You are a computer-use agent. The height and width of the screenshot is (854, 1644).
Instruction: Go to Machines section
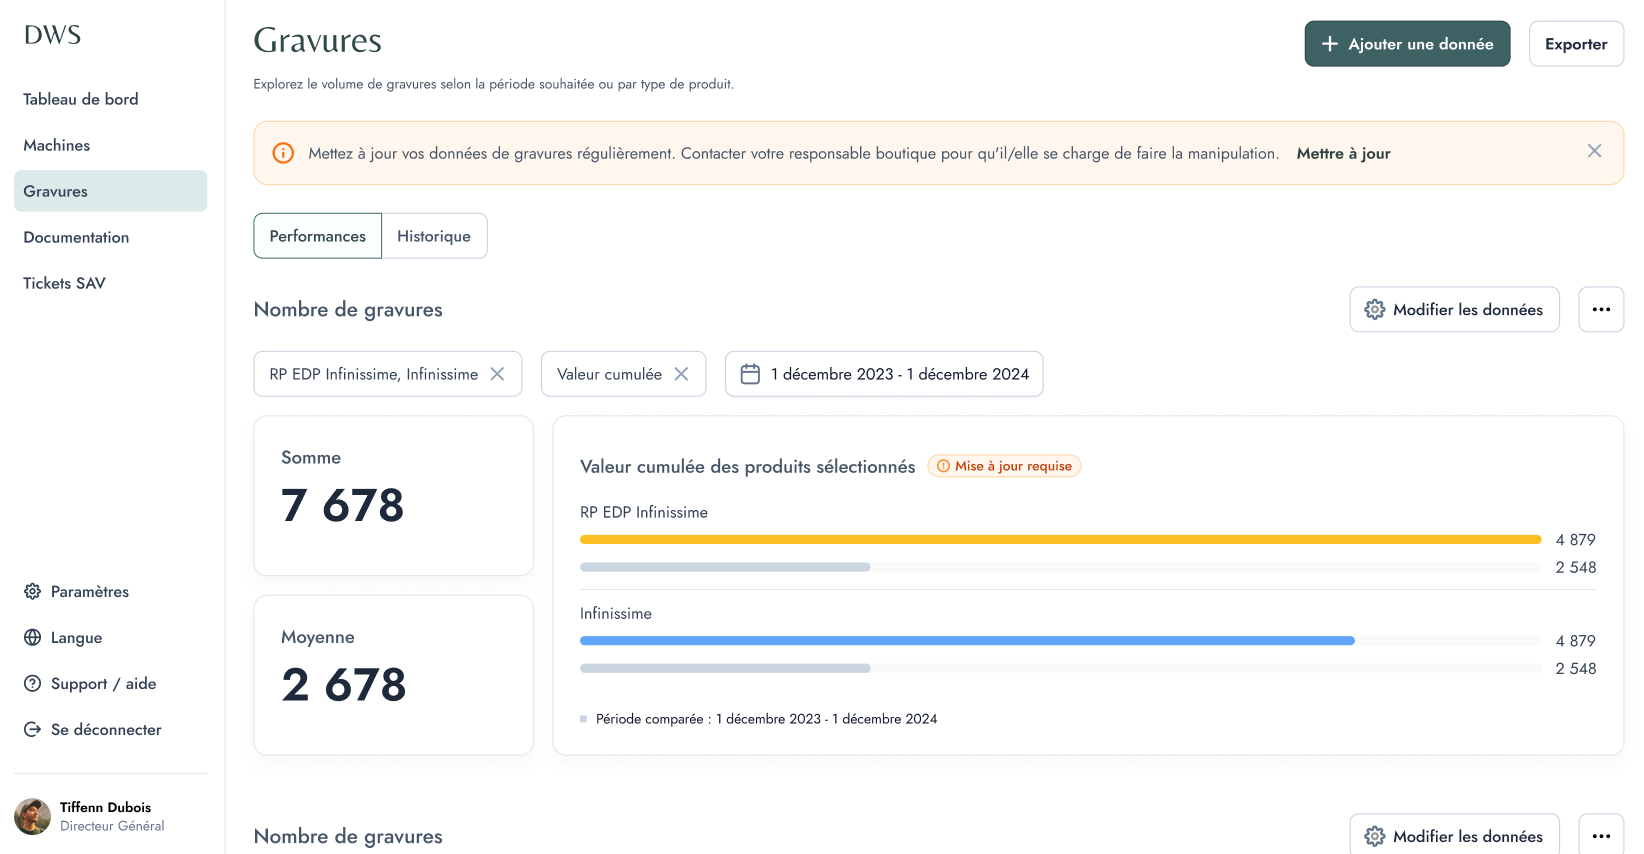click(57, 145)
